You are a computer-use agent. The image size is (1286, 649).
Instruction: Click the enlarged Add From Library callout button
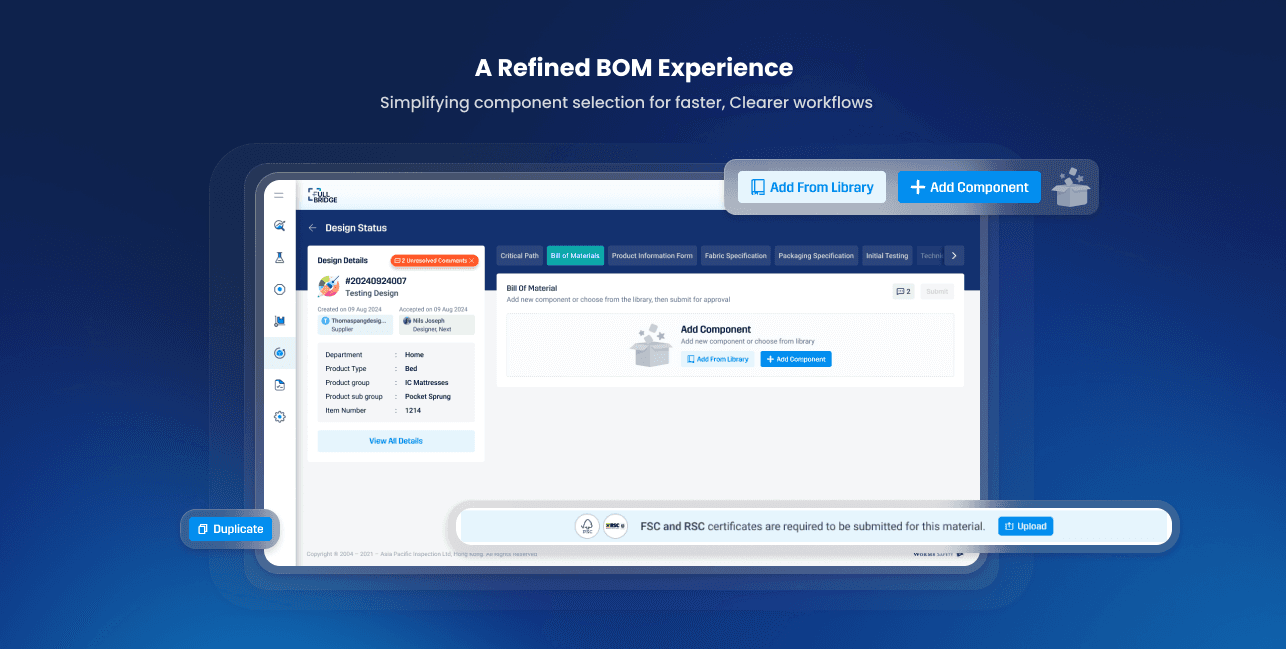tap(812, 187)
